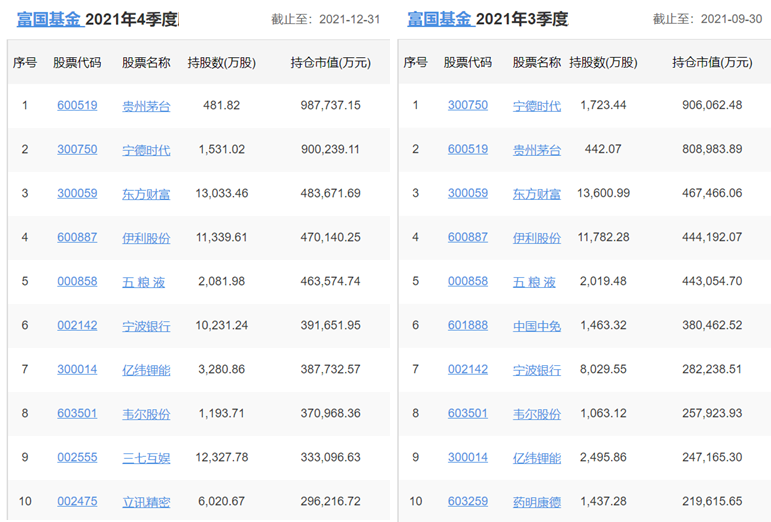Select the market value 387,732.57
Viewport: 771px width, 522px height.
(x=330, y=369)
